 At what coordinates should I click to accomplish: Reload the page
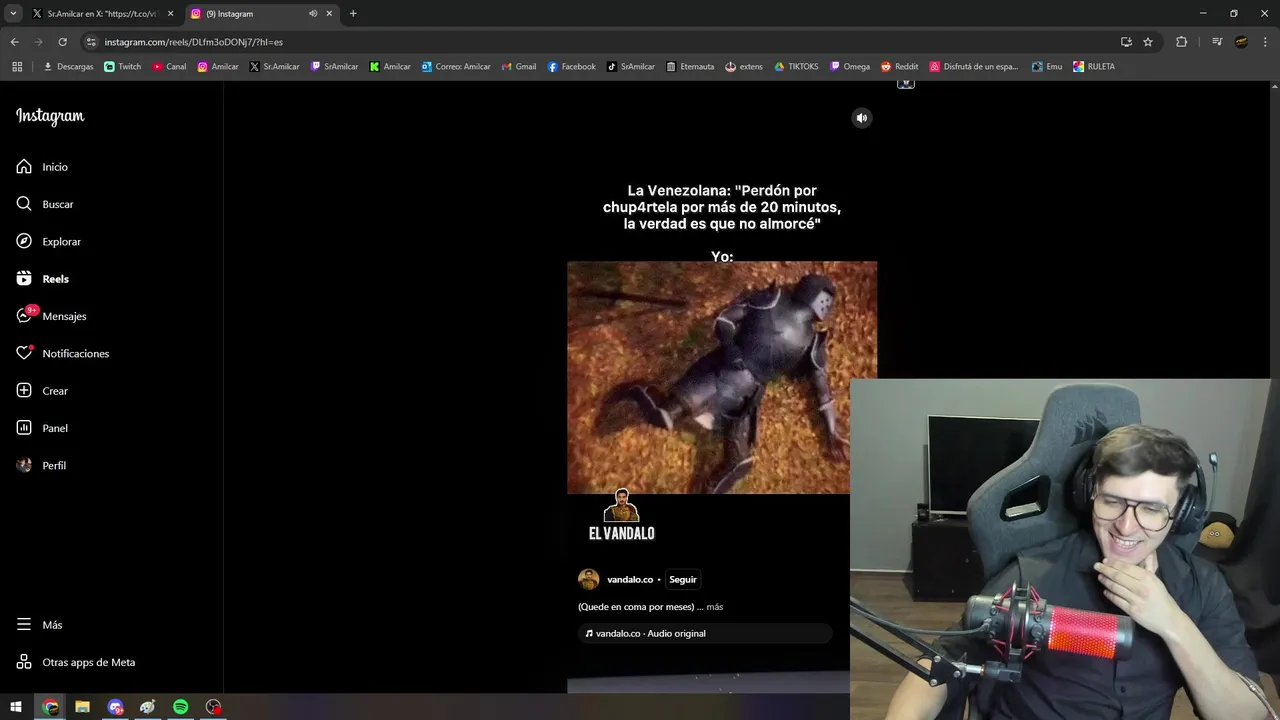(62, 42)
